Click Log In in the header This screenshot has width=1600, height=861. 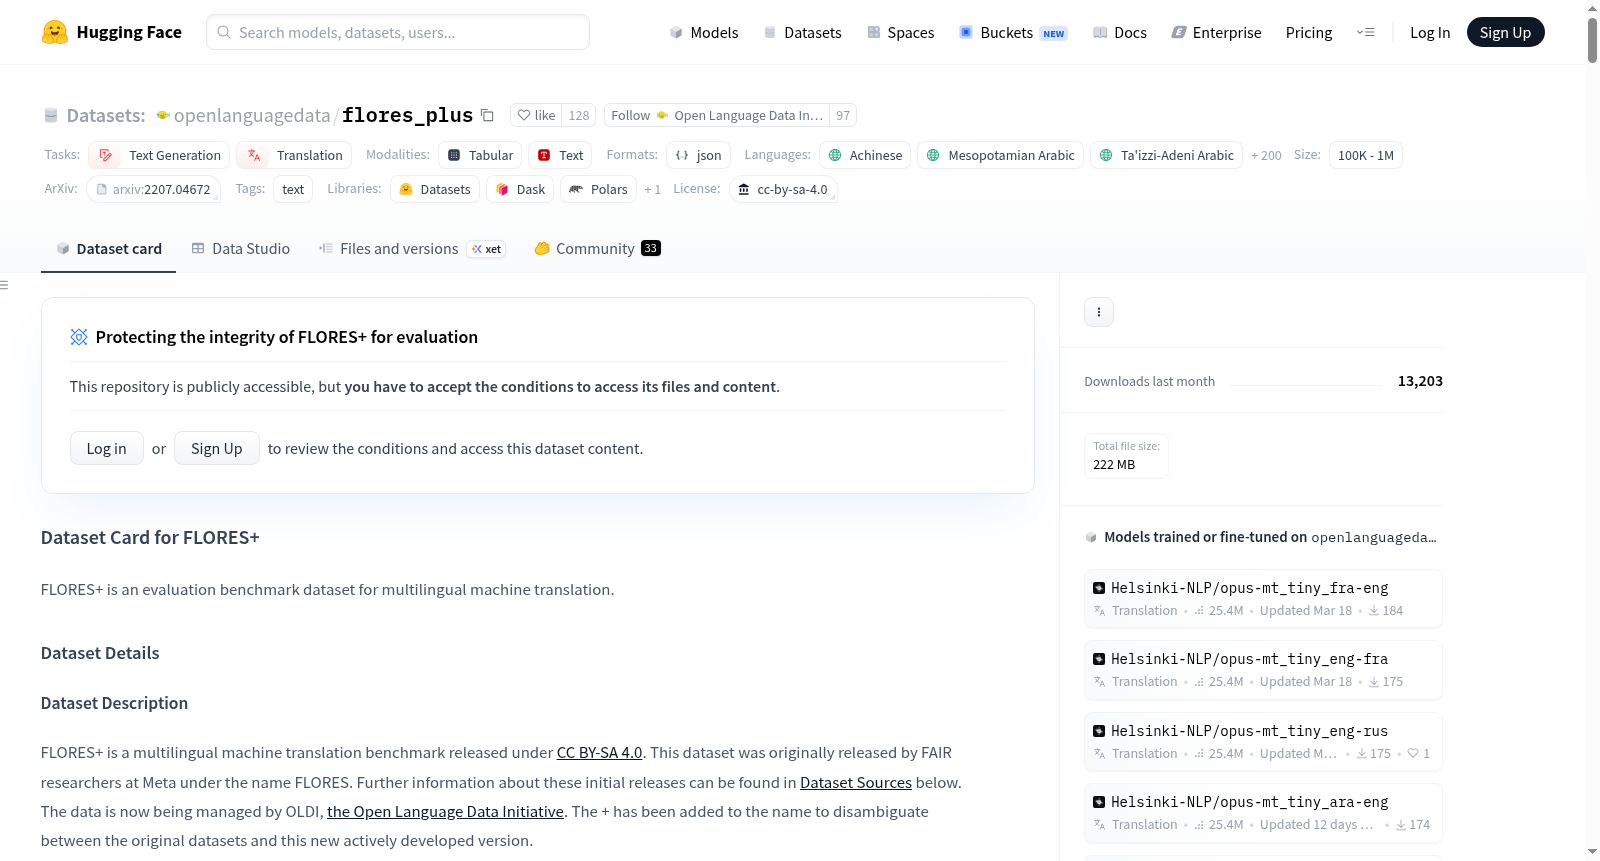[x=1430, y=32]
